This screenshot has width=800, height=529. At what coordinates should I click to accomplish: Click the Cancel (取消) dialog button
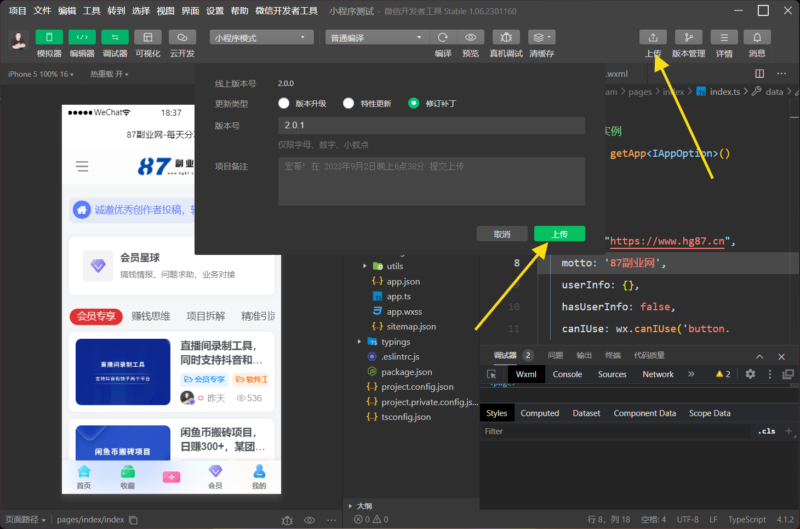(x=502, y=234)
